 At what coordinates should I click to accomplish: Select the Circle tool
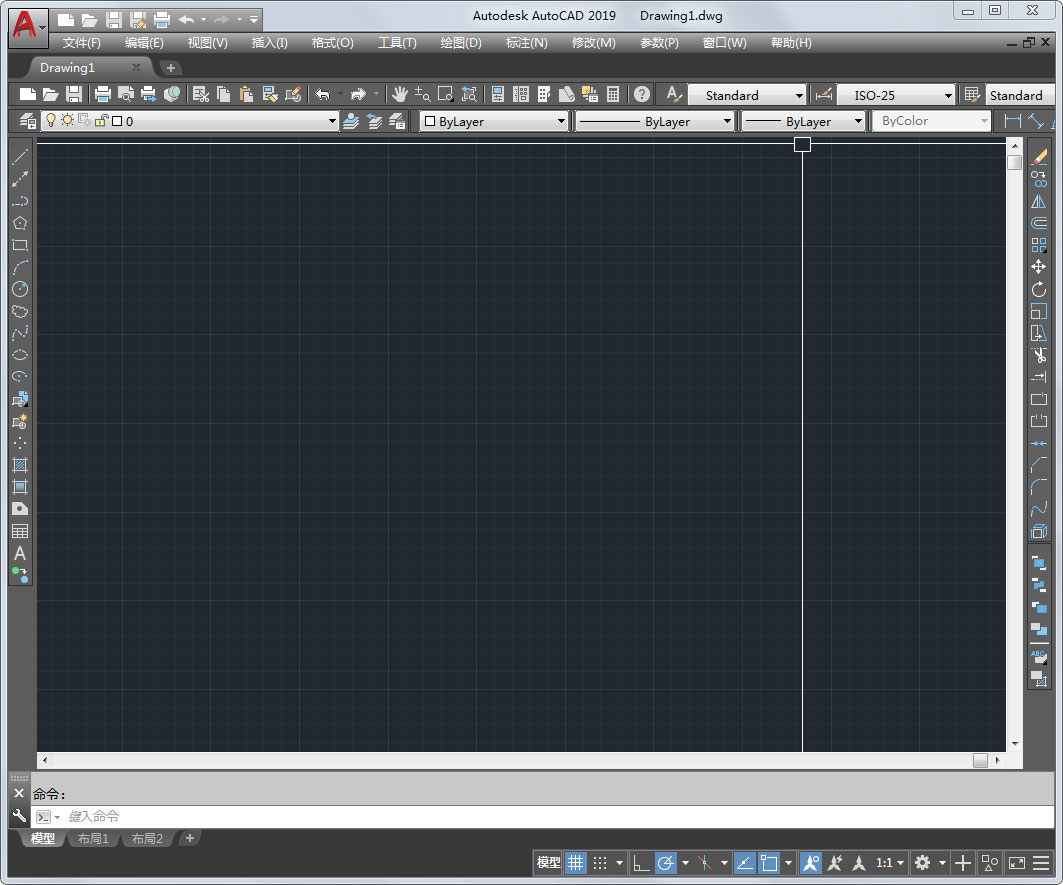pos(19,289)
